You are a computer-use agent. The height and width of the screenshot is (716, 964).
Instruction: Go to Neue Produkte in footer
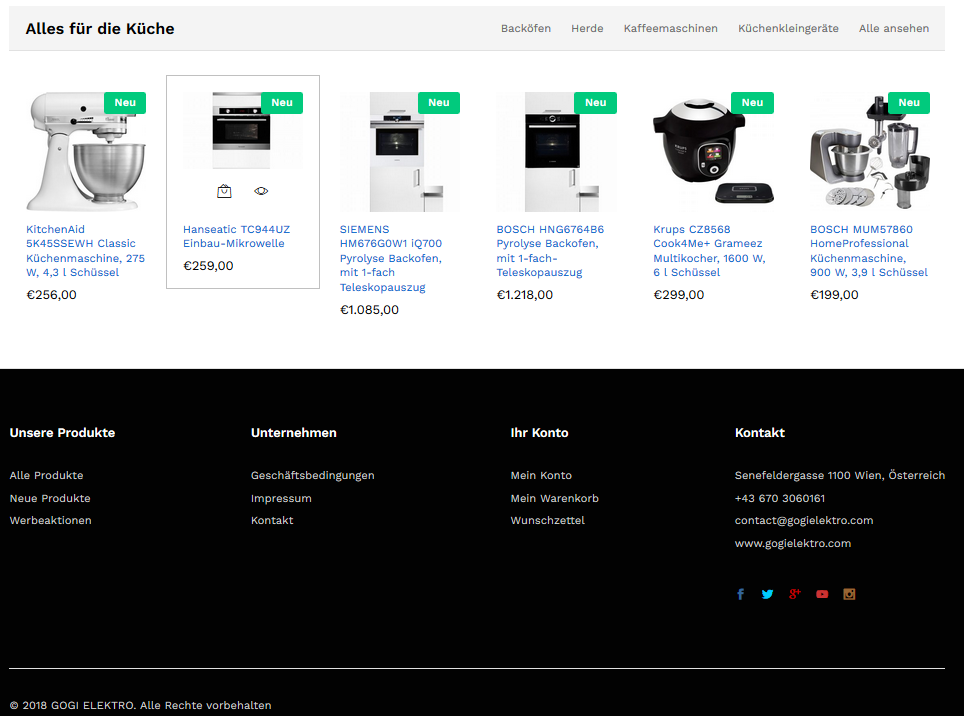pos(50,498)
